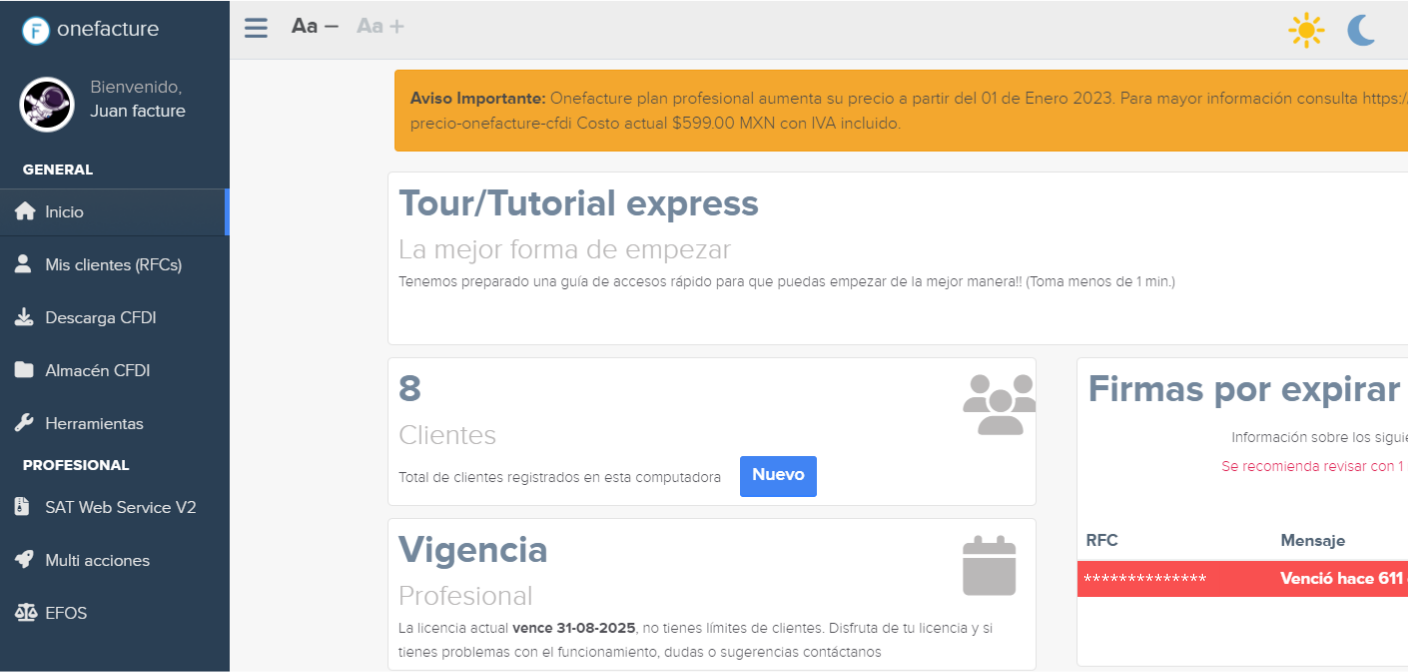Click the Multi acciones rocket icon
Screen dimensions: 1408x672
[24, 560]
